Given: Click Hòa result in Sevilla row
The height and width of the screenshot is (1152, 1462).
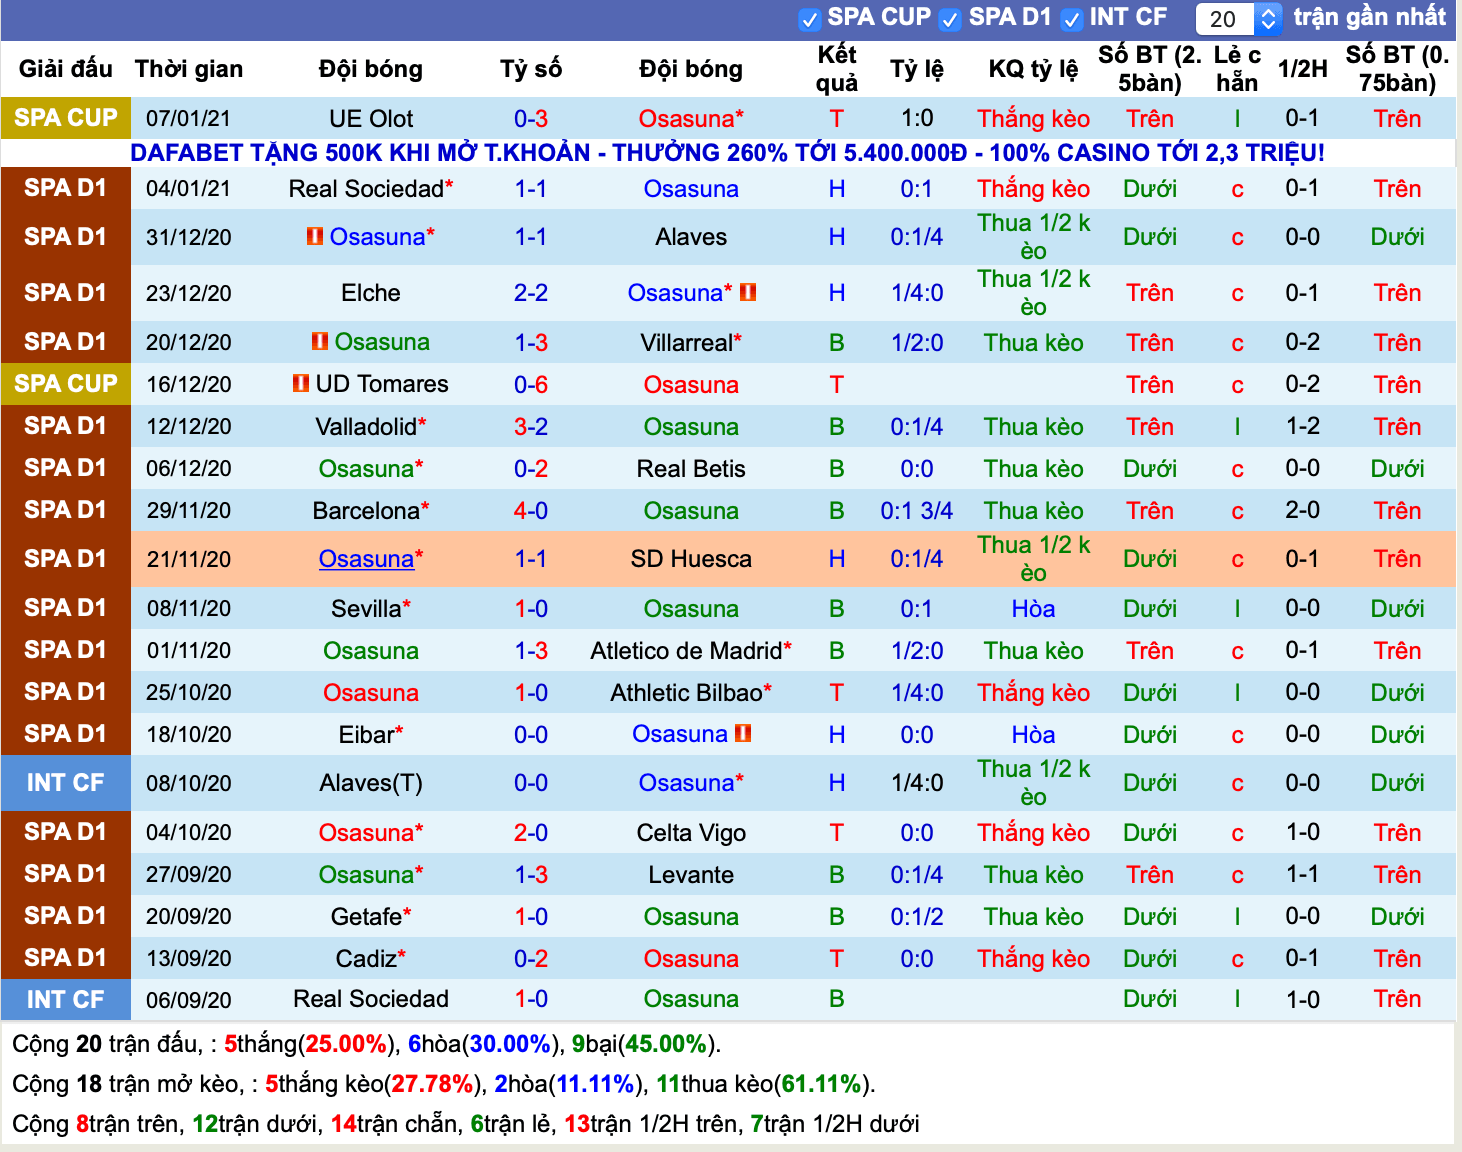Looking at the screenshot, I should coord(1034,609).
